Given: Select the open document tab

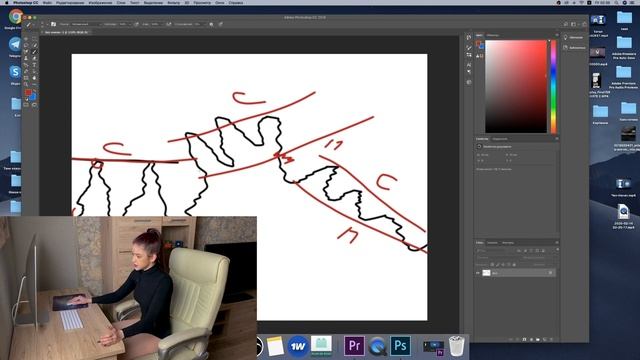Looking at the screenshot, I should pos(65,32).
